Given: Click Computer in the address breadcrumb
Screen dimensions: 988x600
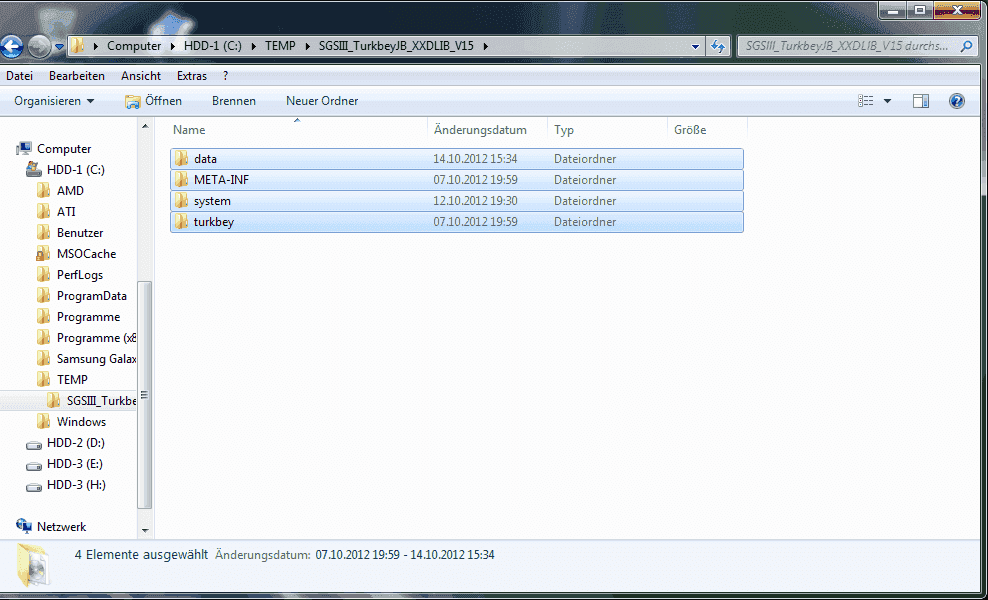Looking at the screenshot, I should point(134,46).
